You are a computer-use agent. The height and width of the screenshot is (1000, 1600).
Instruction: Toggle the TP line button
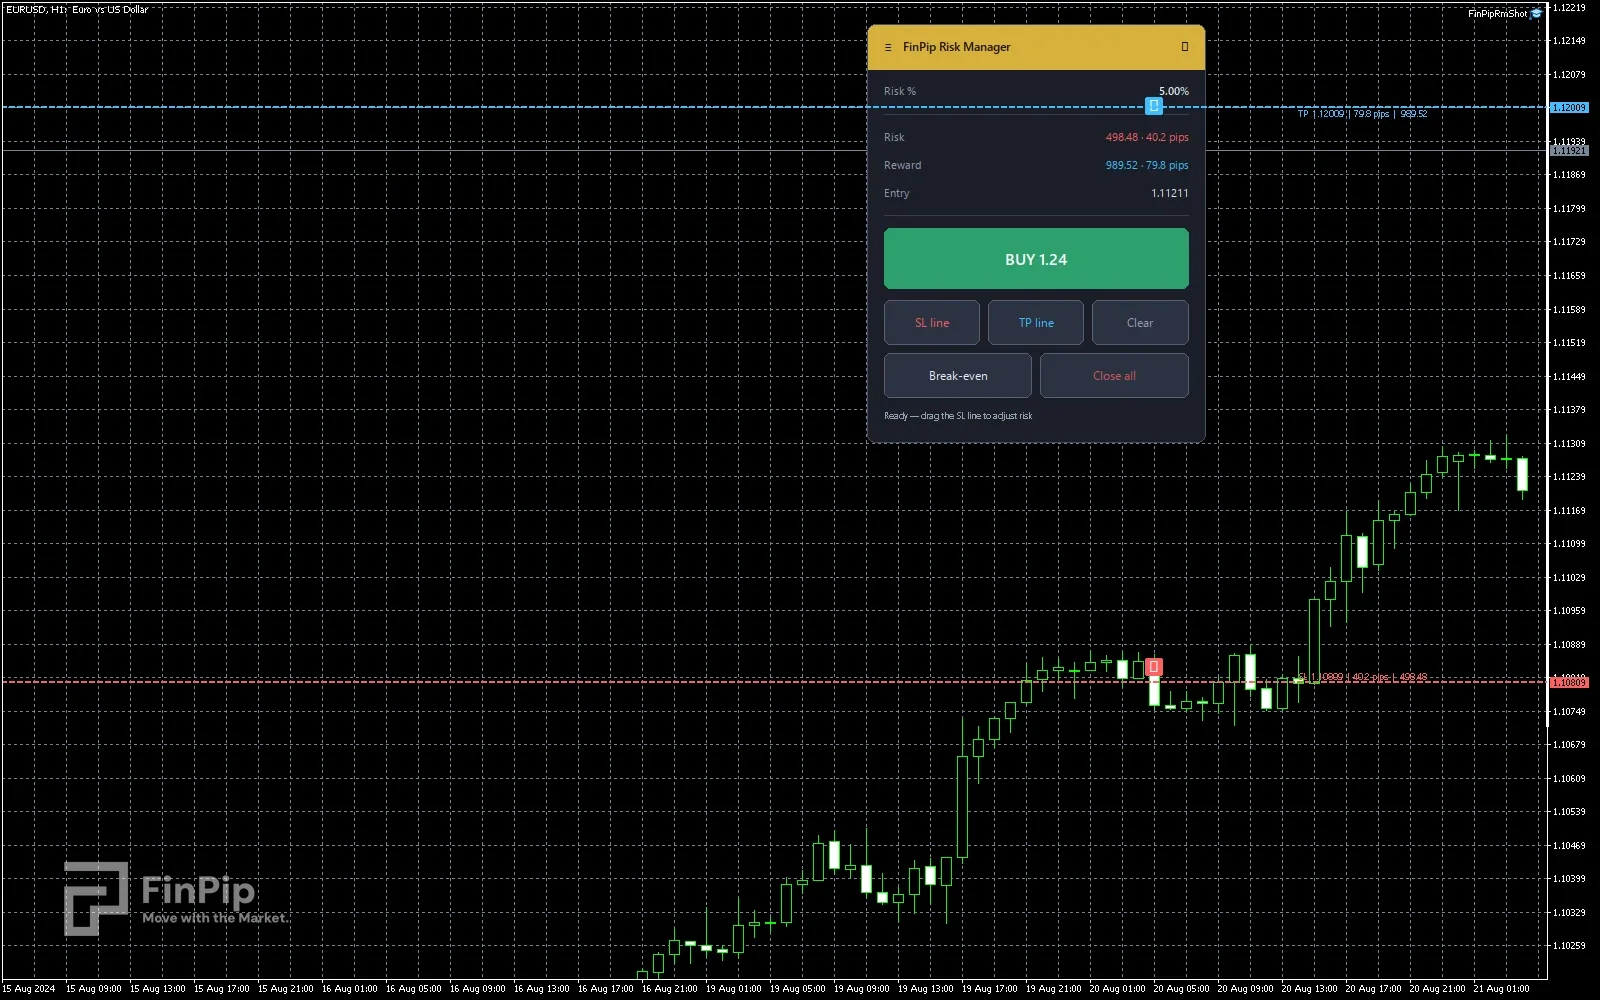tap(1036, 323)
